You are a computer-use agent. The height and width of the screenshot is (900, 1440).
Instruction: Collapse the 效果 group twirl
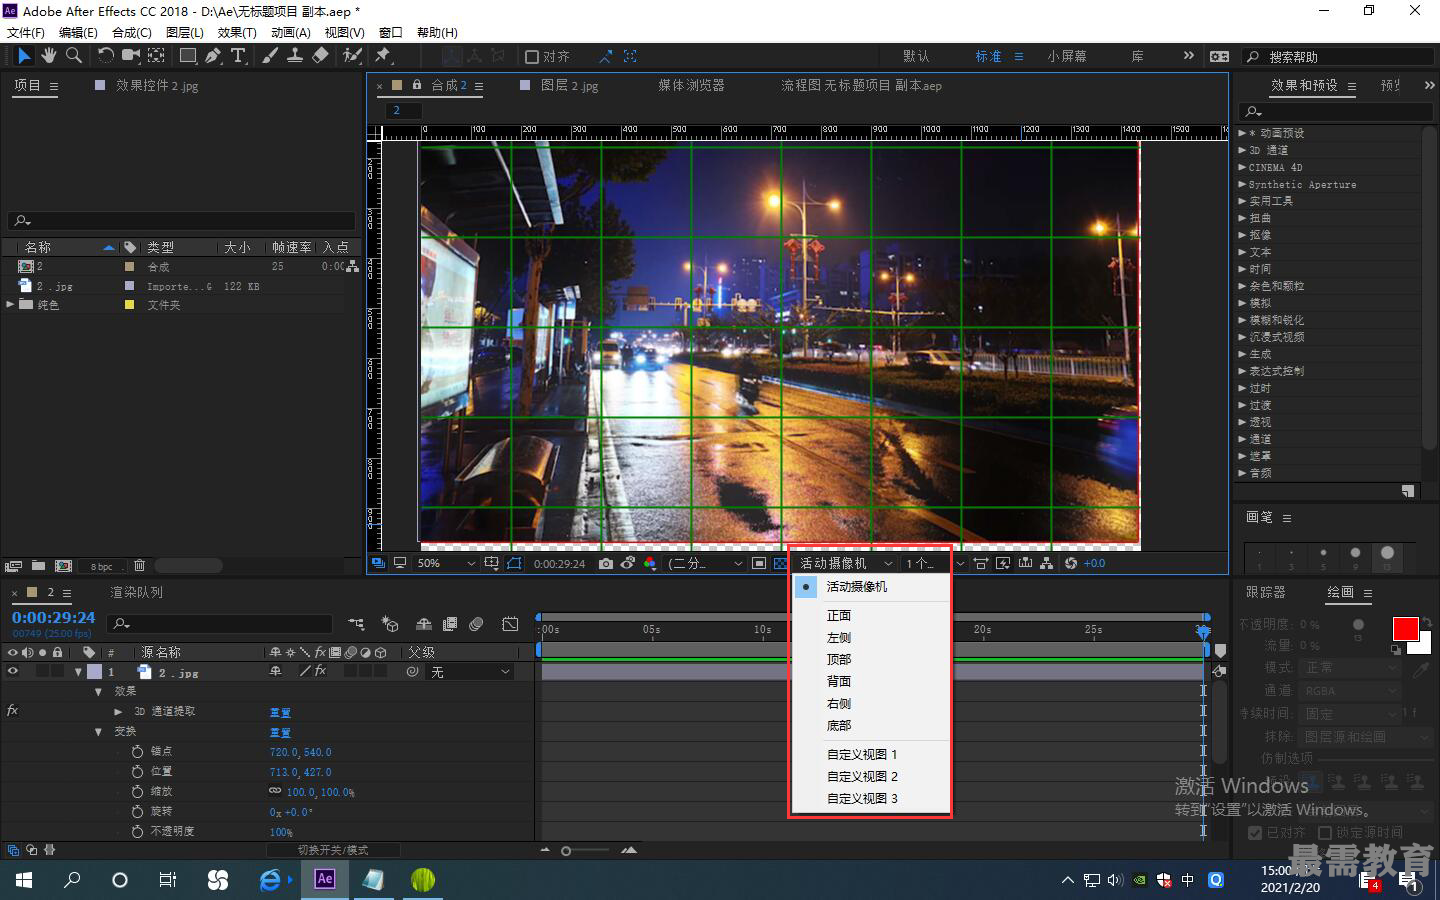click(x=98, y=691)
